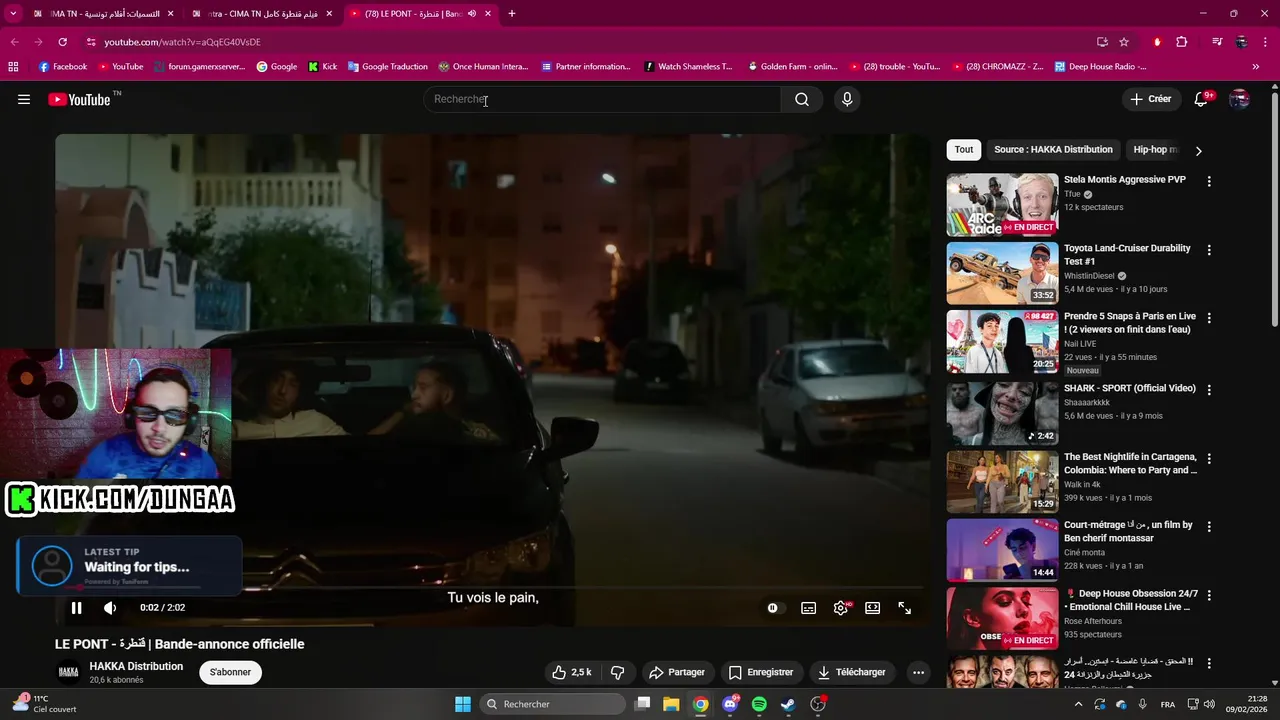
Task: Open options for Stela Montis Aggressive PVP
Action: click(x=1209, y=182)
